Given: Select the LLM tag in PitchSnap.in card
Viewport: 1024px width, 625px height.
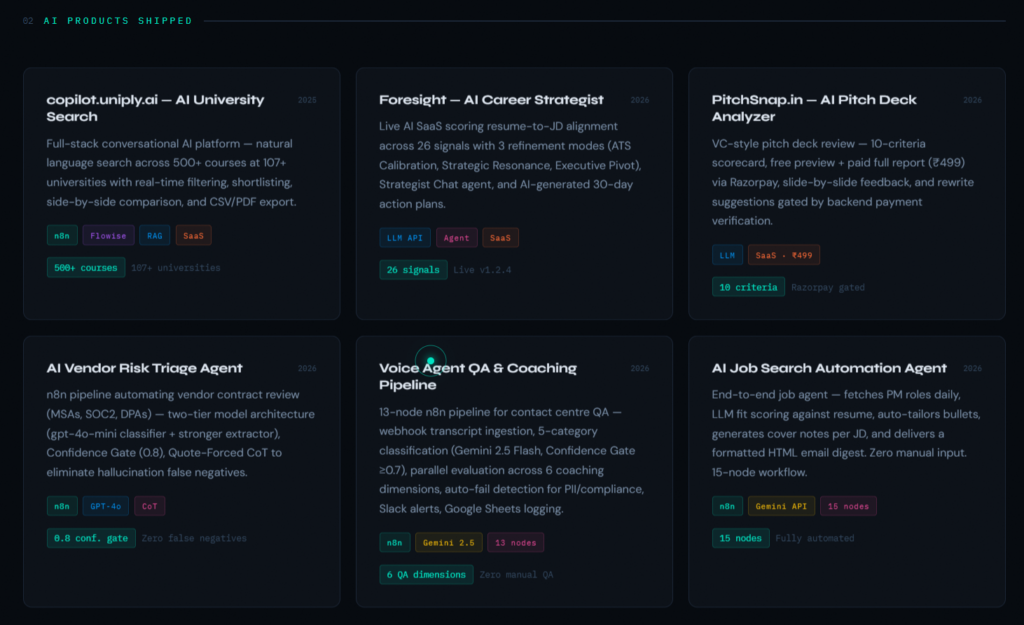Looking at the screenshot, I should (728, 255).
